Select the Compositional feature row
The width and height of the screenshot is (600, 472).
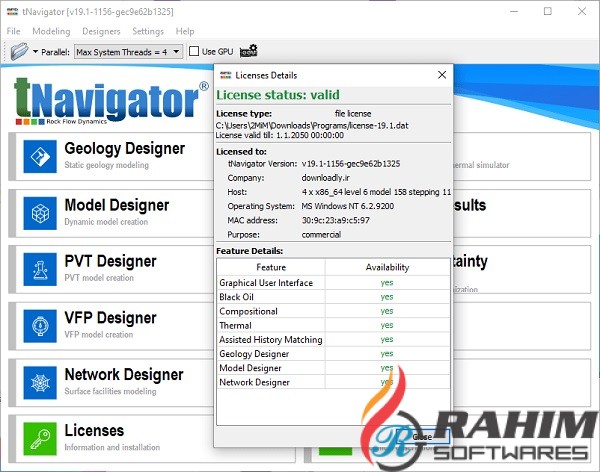tap(333, 311)
